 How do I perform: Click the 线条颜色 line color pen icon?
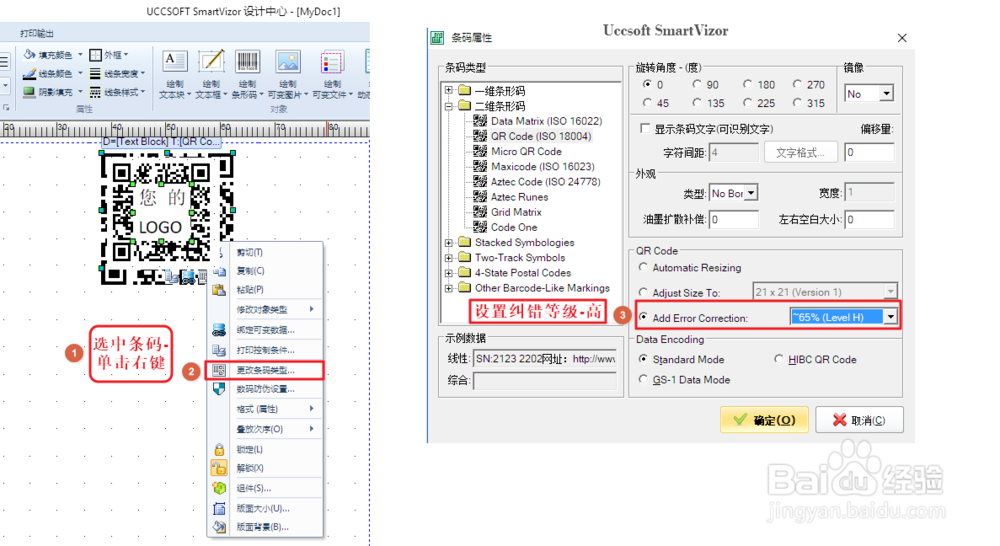click(x=29, y=73)
